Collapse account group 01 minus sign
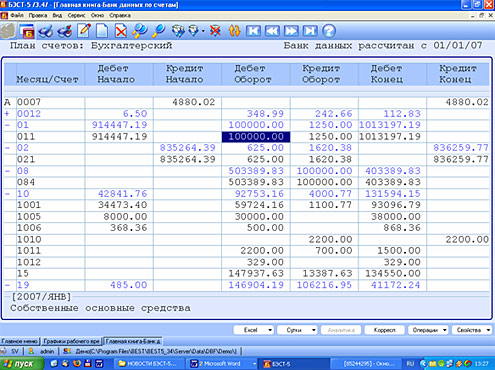Viewport: 495px width, 370px height. click(x=7, y=125)
